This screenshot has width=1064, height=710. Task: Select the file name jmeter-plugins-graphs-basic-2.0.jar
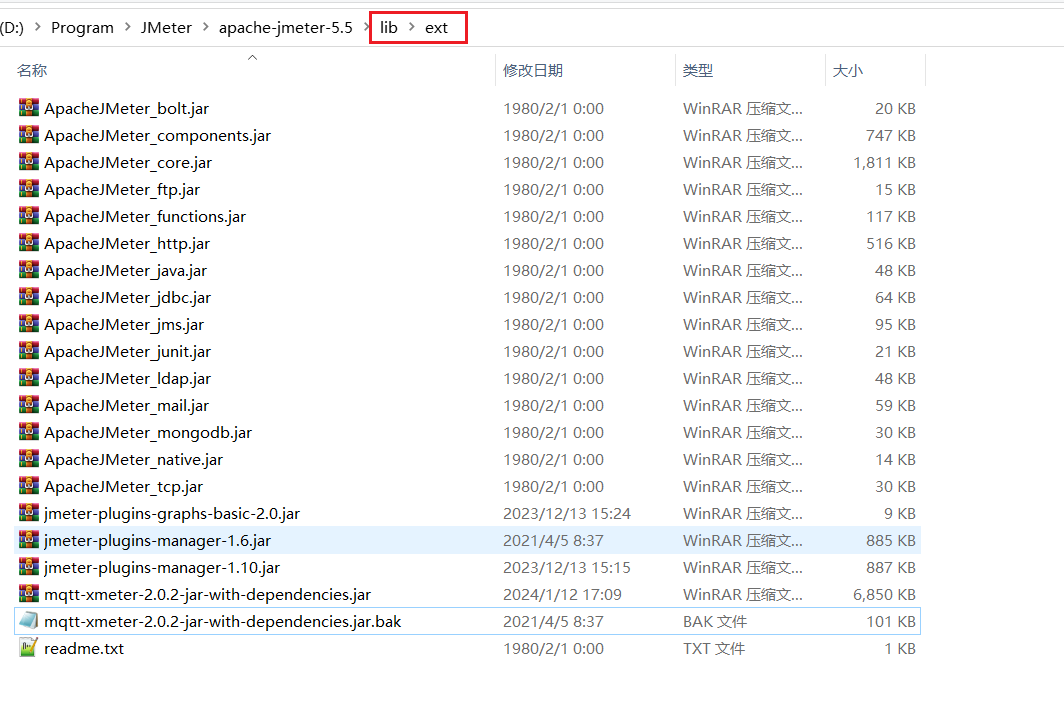[x=172, y=514]
